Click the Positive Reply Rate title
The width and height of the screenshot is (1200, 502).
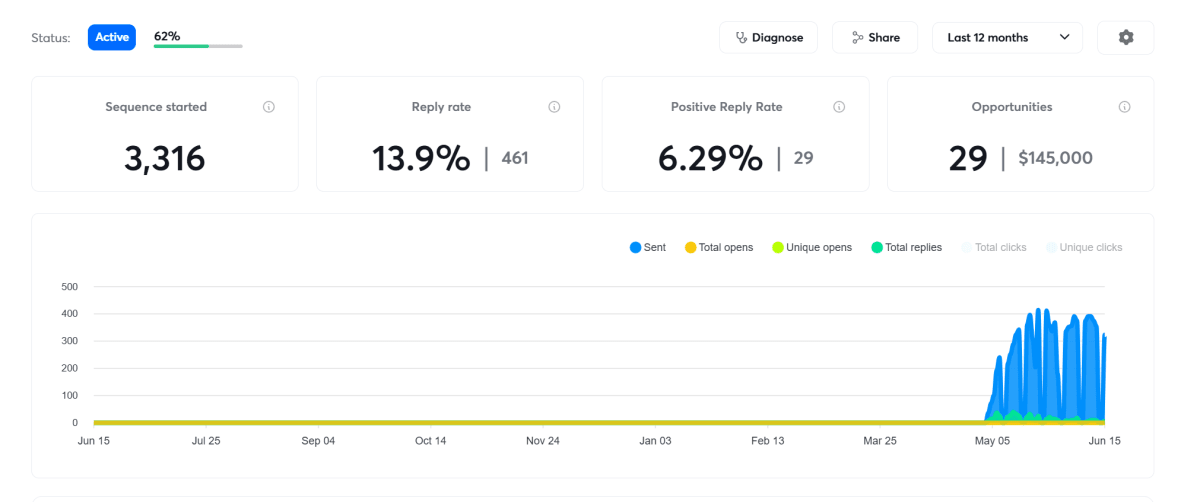pos(727,107)
